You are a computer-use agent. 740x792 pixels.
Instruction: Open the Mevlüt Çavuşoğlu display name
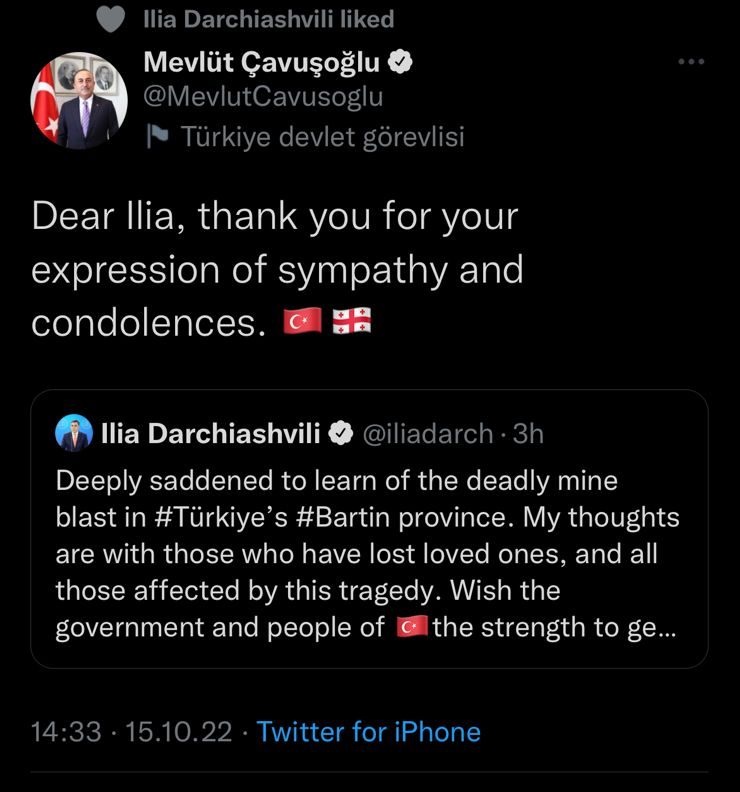point(262,62)
